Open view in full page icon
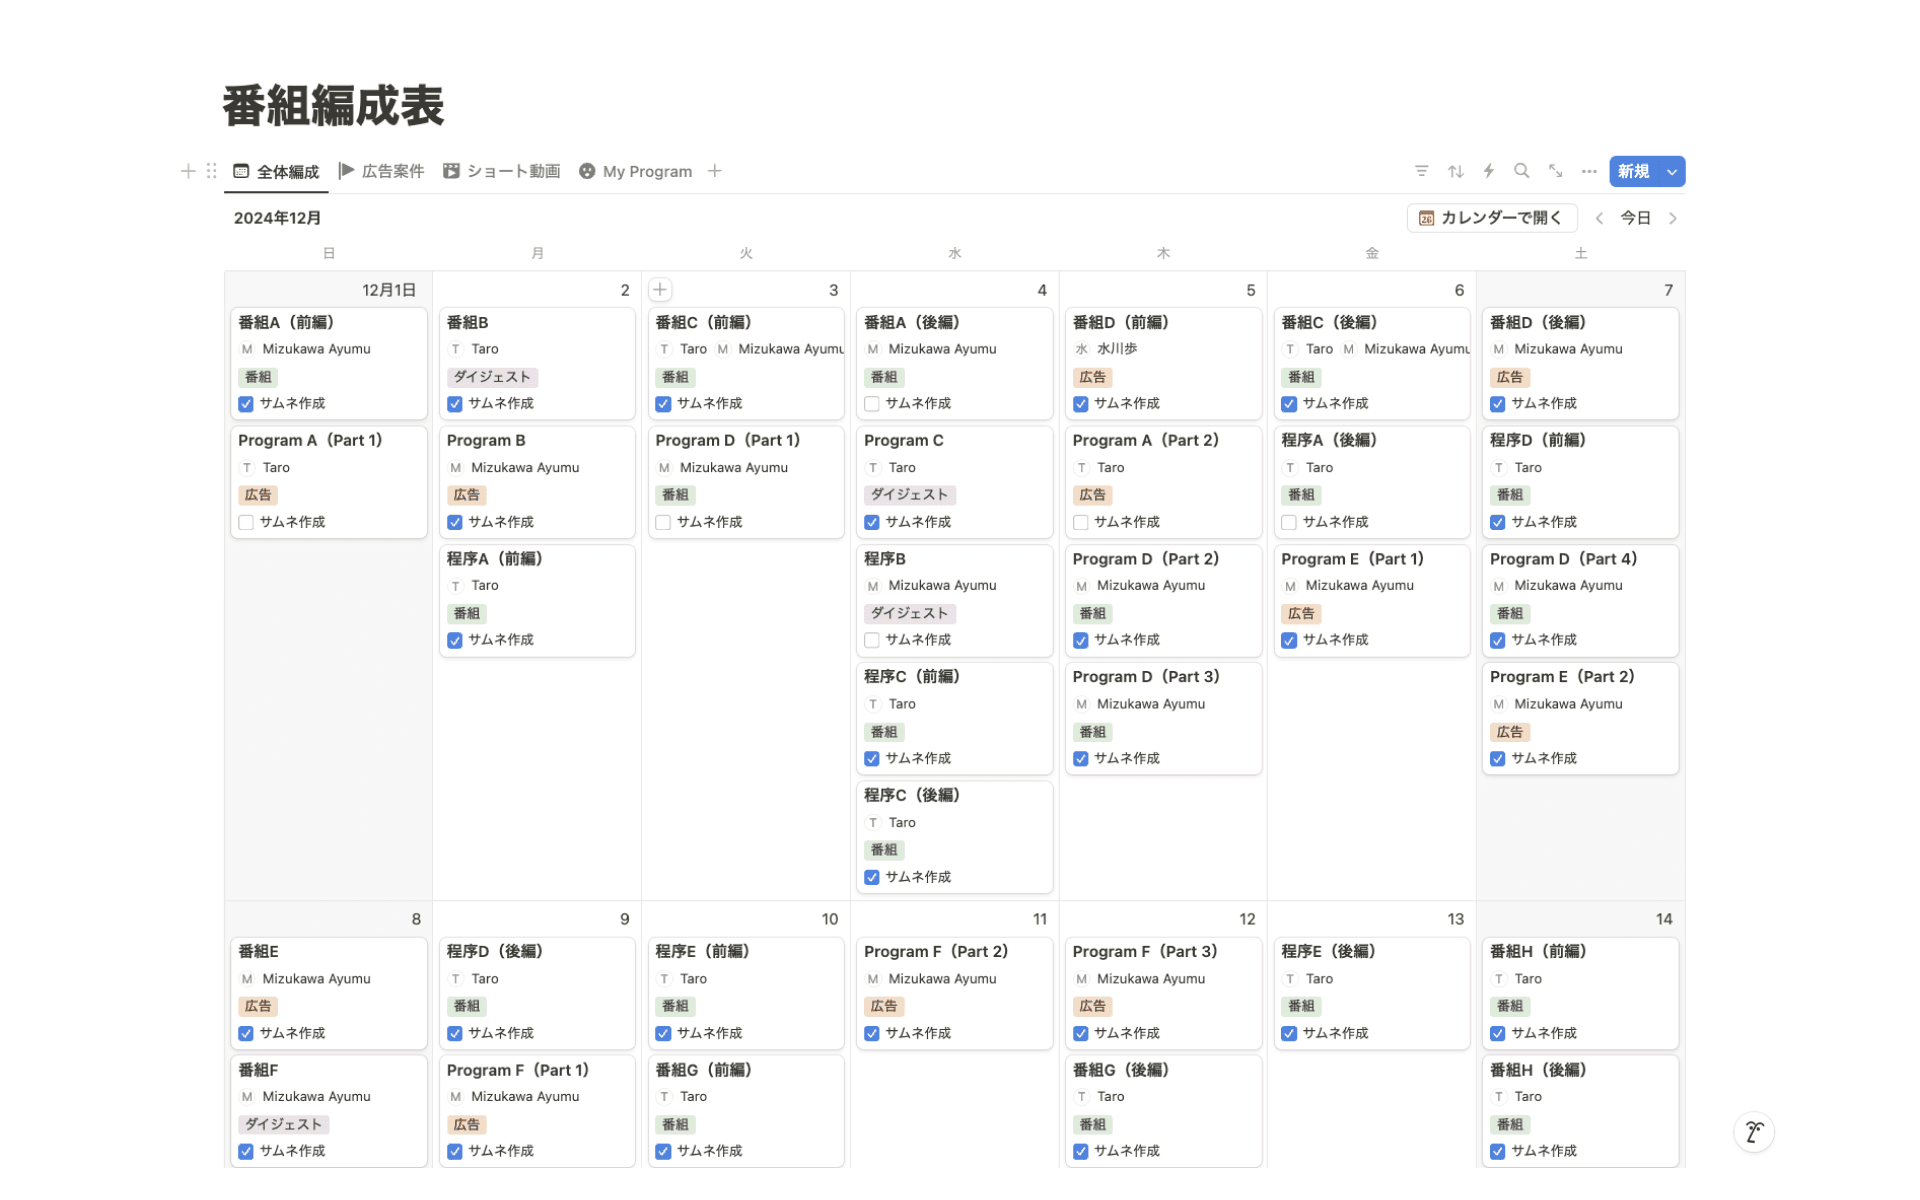This screenshot has width=1920, height=1200. 1555,171
